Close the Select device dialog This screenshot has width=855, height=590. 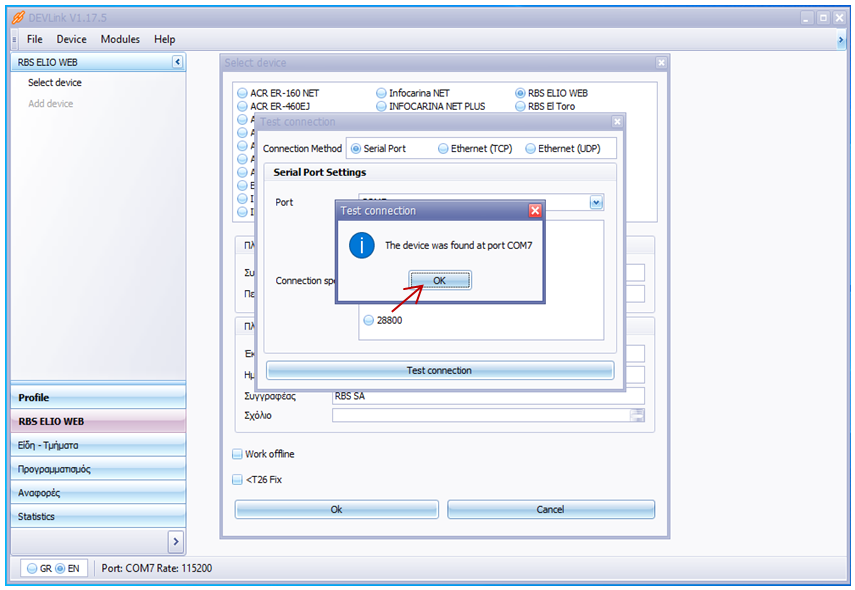tap(661, 62)
